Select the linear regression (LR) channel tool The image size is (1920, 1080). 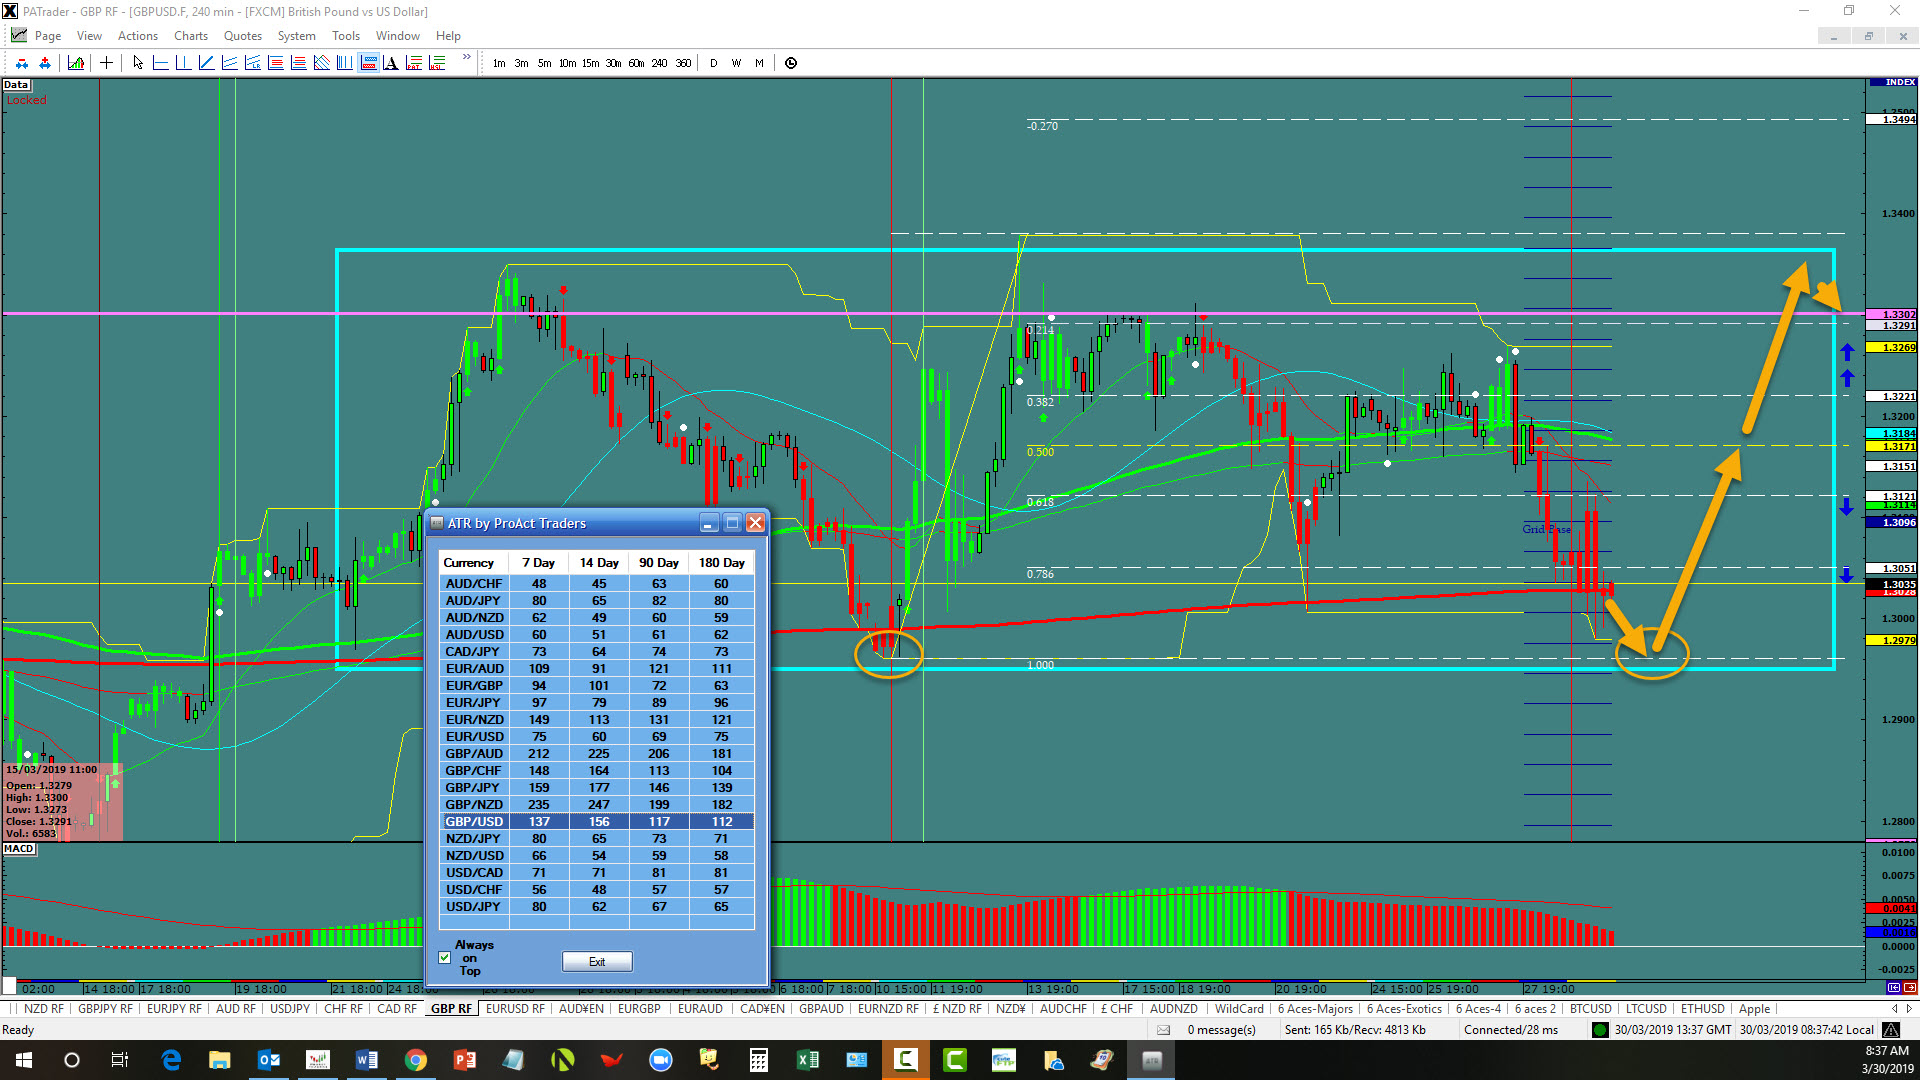252,63
